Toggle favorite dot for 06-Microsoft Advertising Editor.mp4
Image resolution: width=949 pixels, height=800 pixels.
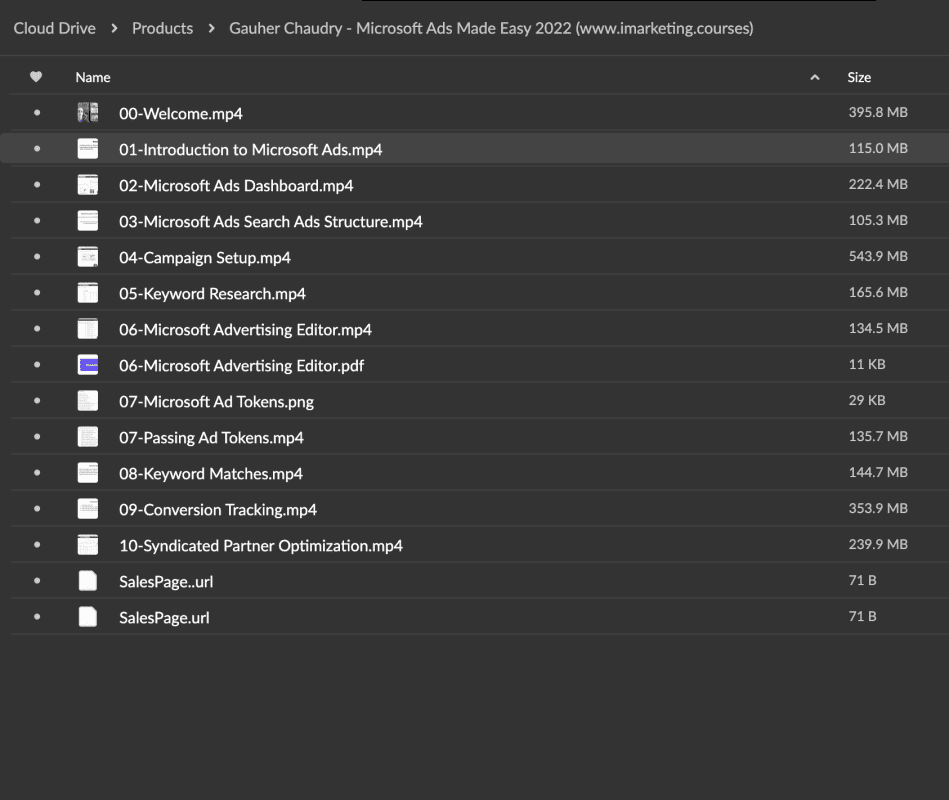(37, 329)
